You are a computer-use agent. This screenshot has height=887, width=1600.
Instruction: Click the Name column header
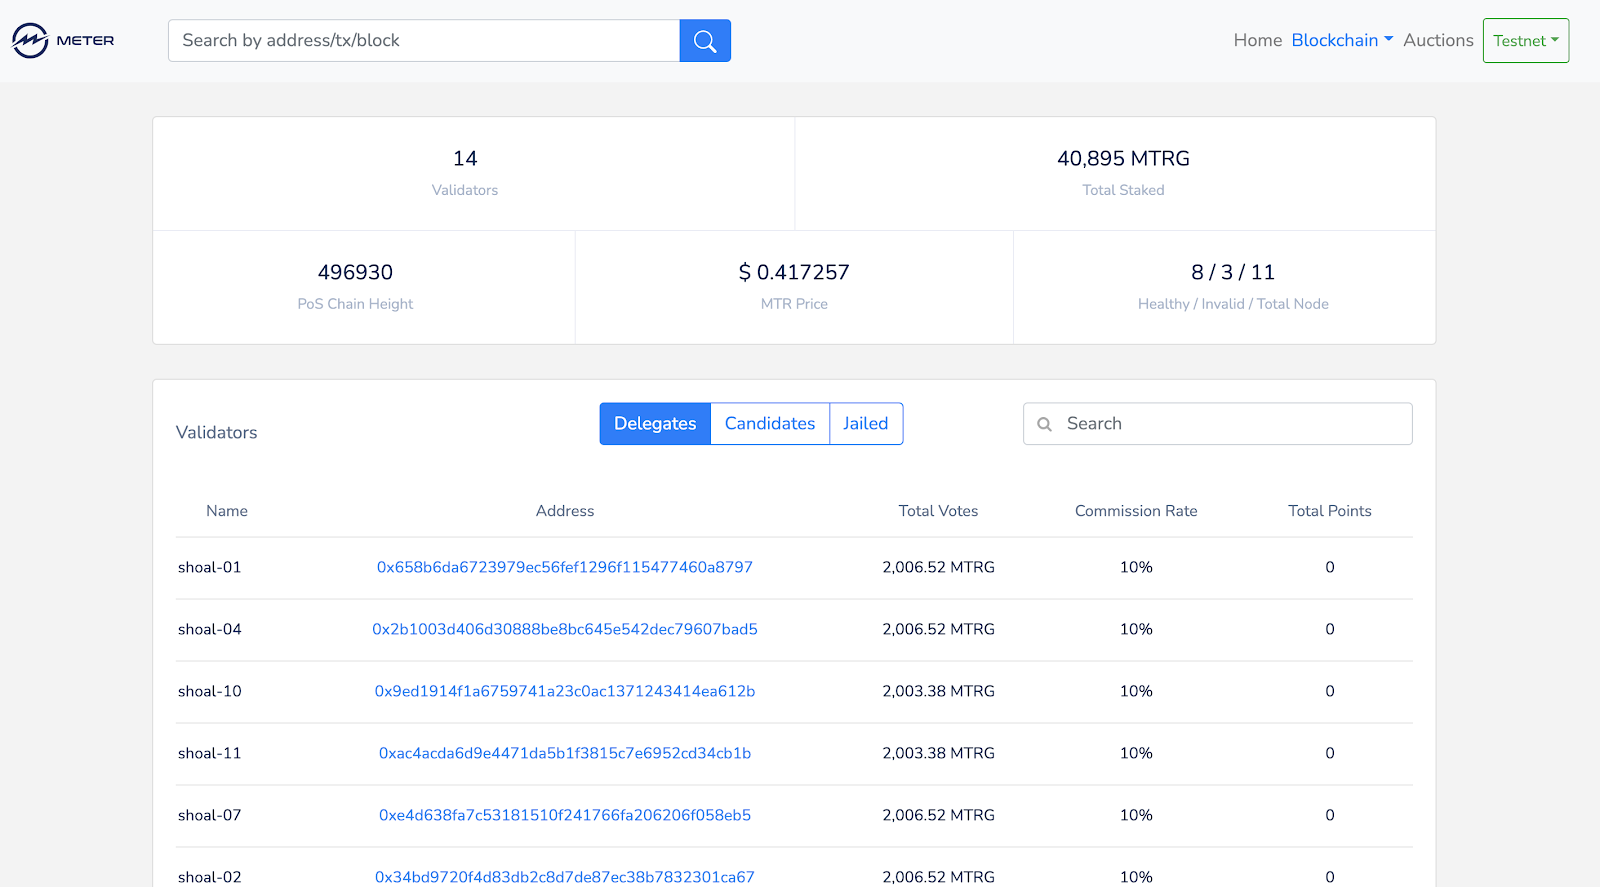(x=227, y=511)
